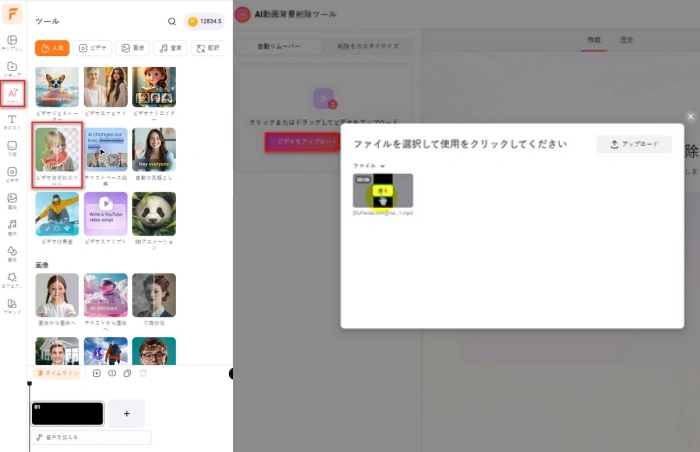Open the Media sidebar icon

point(12,69)
